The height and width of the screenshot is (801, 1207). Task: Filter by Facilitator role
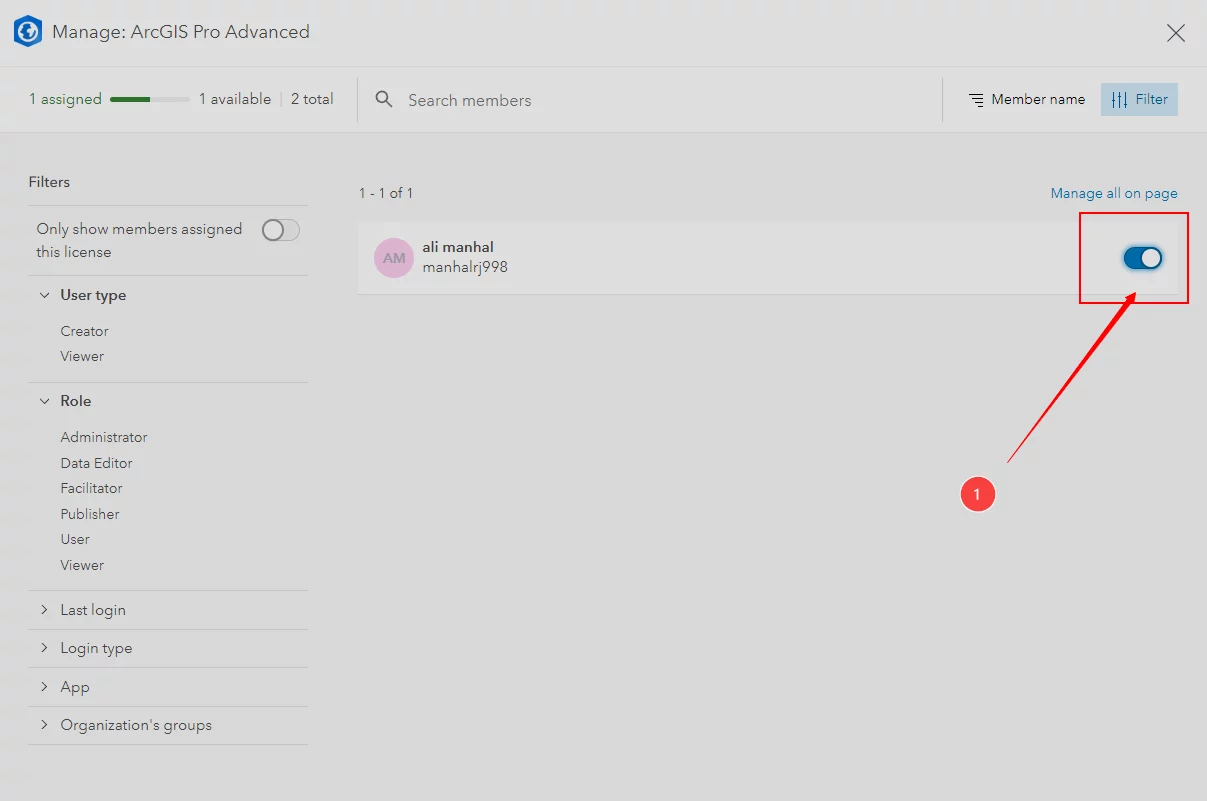(91, 488)
